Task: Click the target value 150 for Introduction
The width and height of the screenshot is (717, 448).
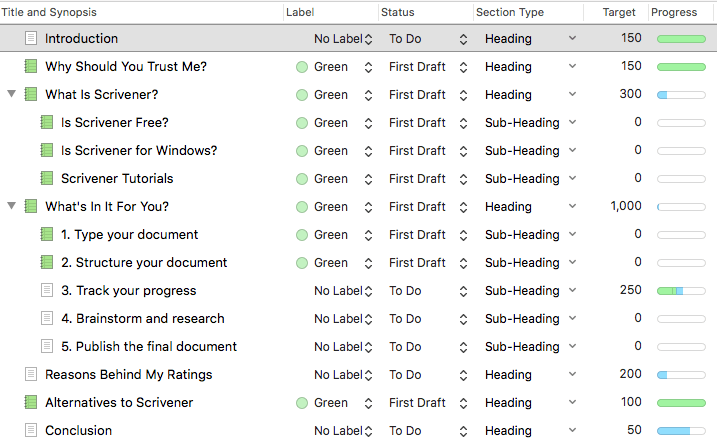Action: [631, 38]
